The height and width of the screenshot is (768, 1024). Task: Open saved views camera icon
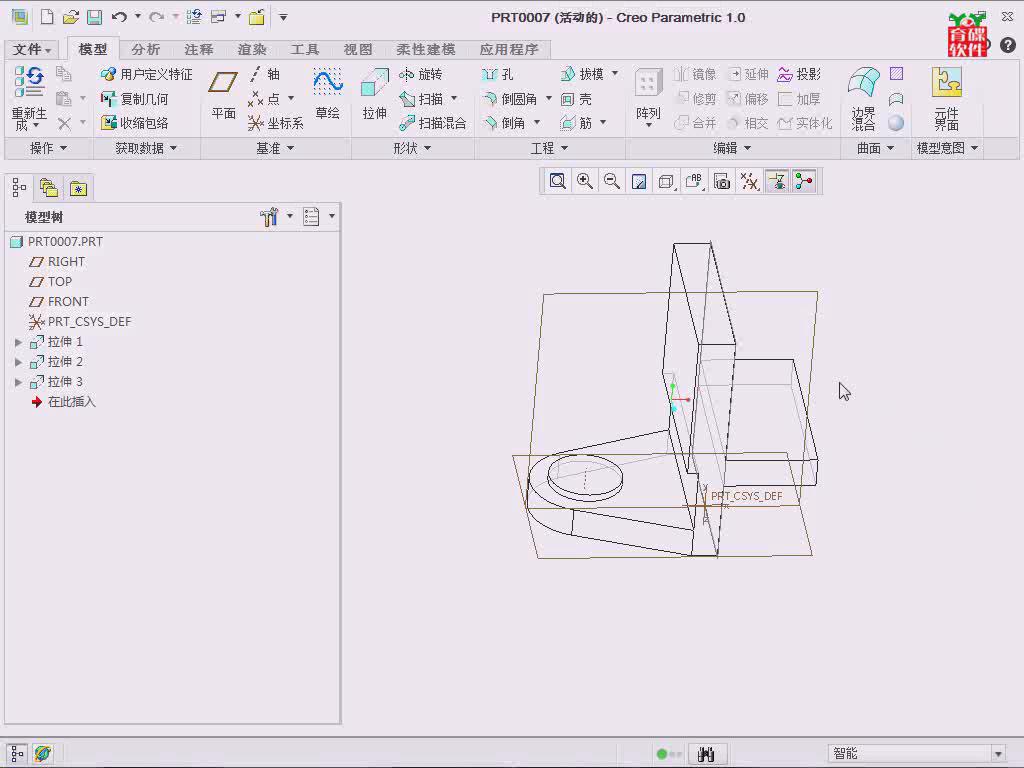click(x=722, y=181)
